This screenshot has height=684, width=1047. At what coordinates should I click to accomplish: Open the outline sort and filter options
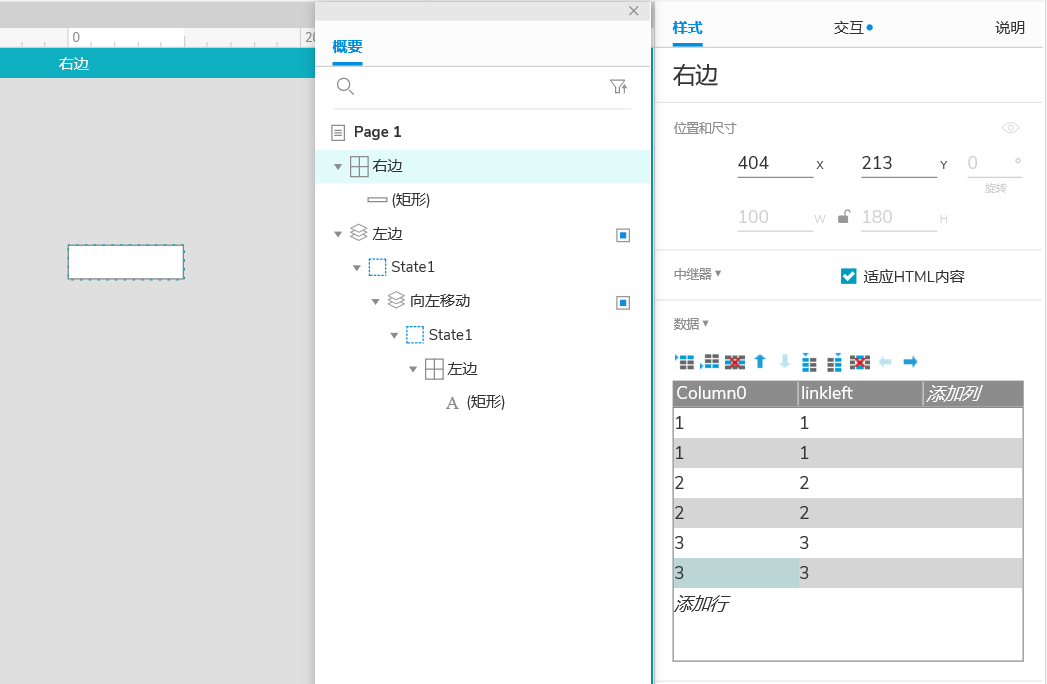(x=618, y=86)
